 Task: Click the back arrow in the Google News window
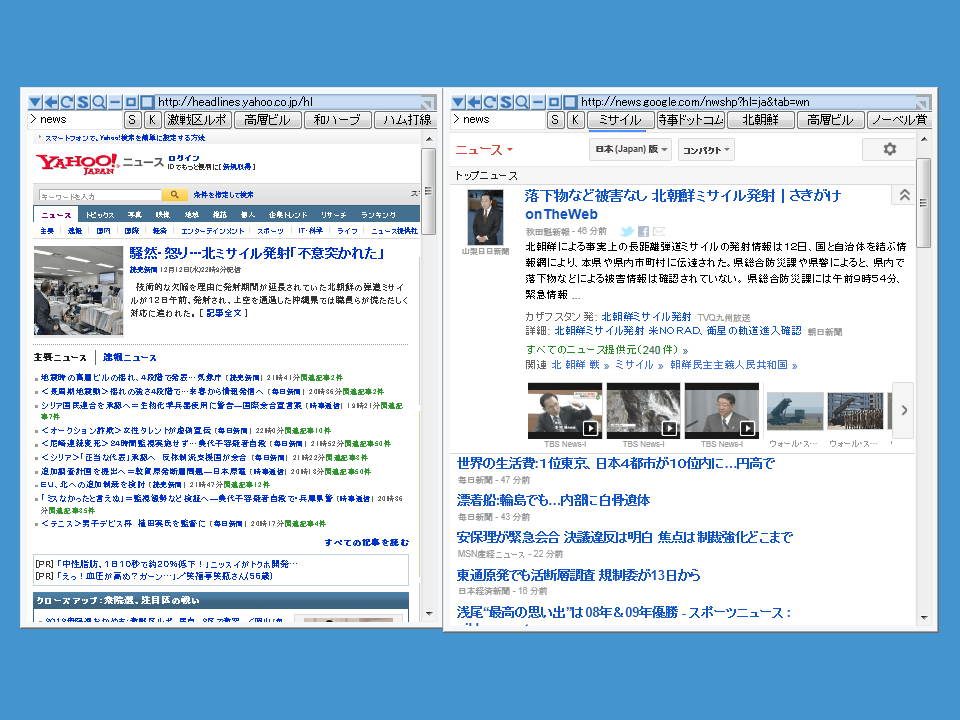click(474, 102)
